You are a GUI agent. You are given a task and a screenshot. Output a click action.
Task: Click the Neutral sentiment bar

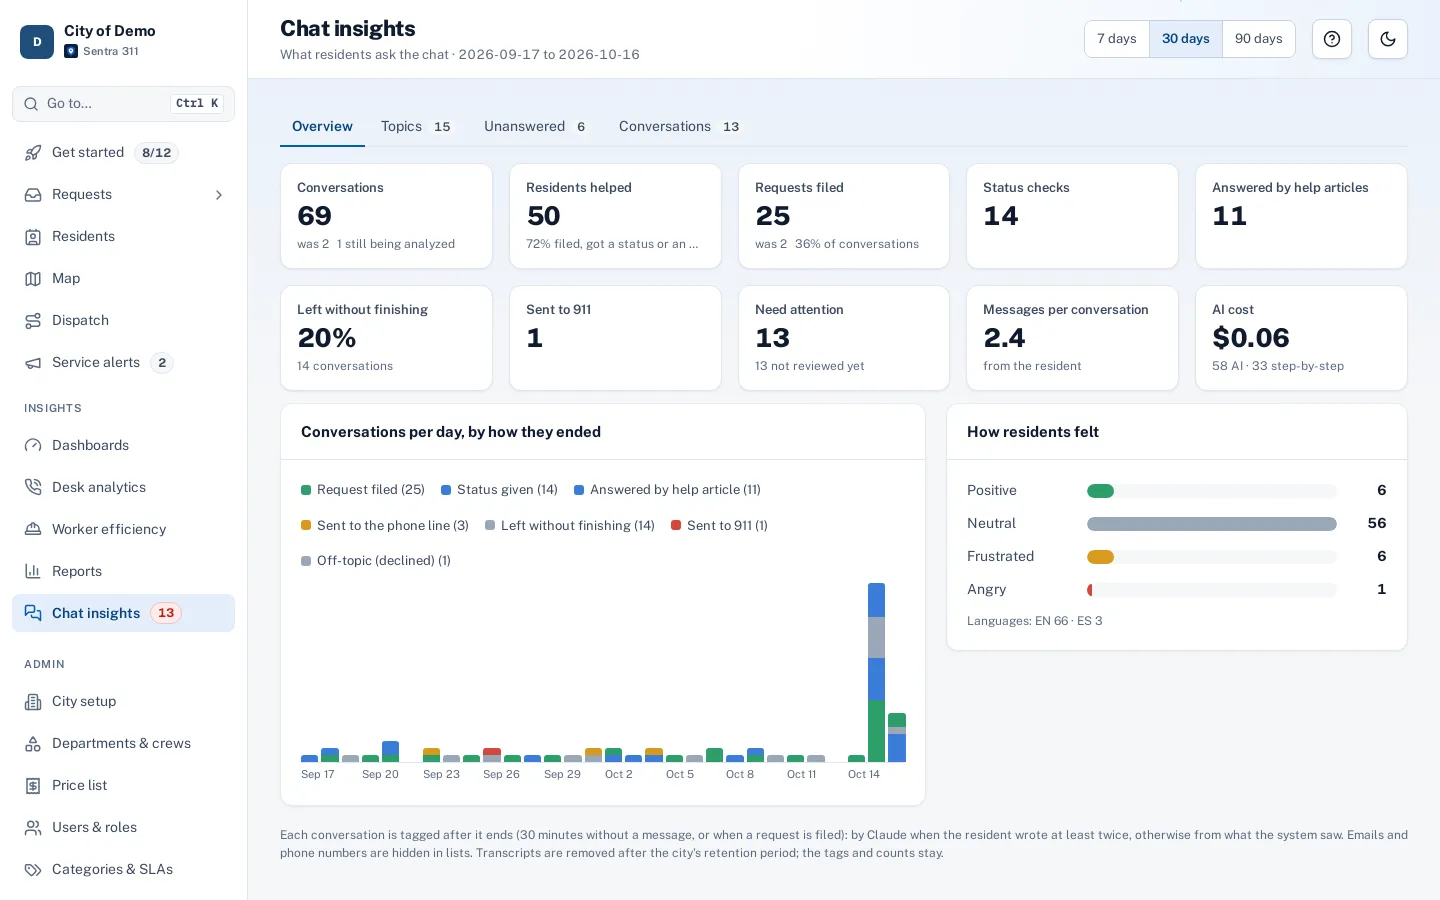click(x=1212, y=524)
